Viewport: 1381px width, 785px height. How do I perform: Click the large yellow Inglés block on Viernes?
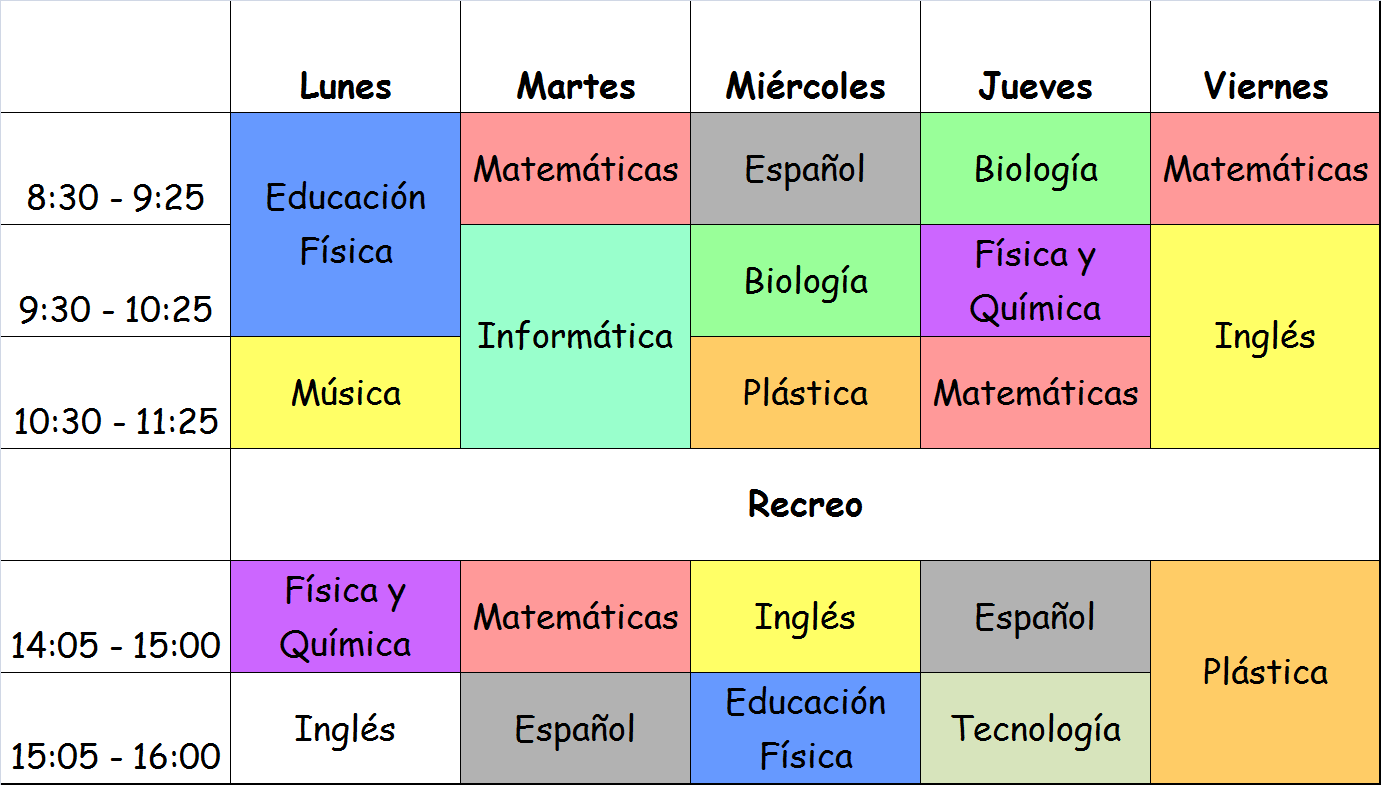[x=1265, y=336]
